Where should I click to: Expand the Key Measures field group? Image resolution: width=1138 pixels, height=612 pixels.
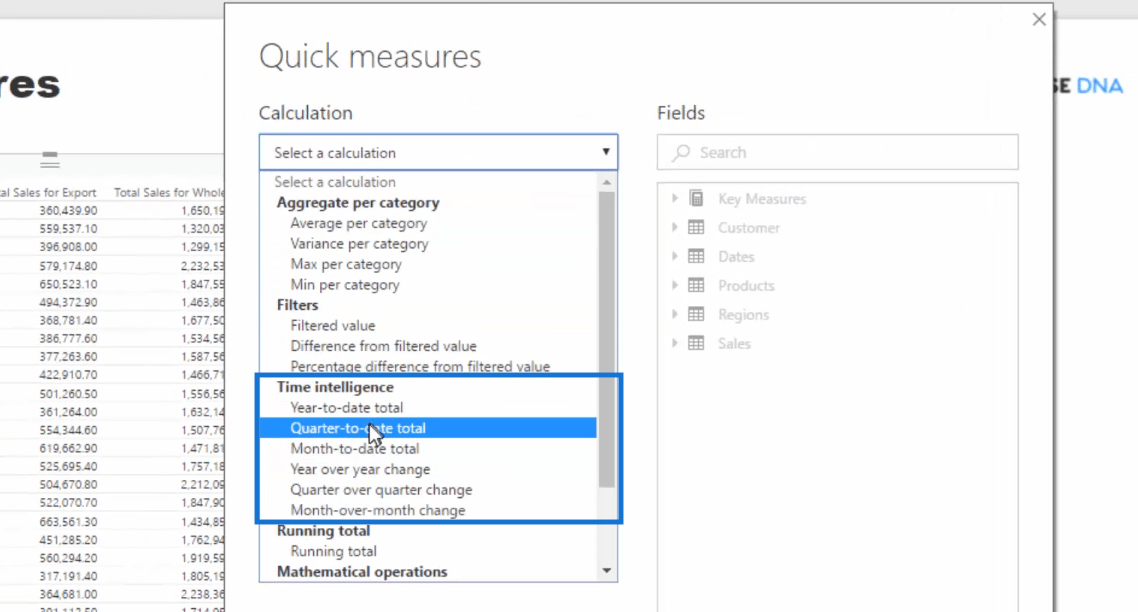point(674,198)
